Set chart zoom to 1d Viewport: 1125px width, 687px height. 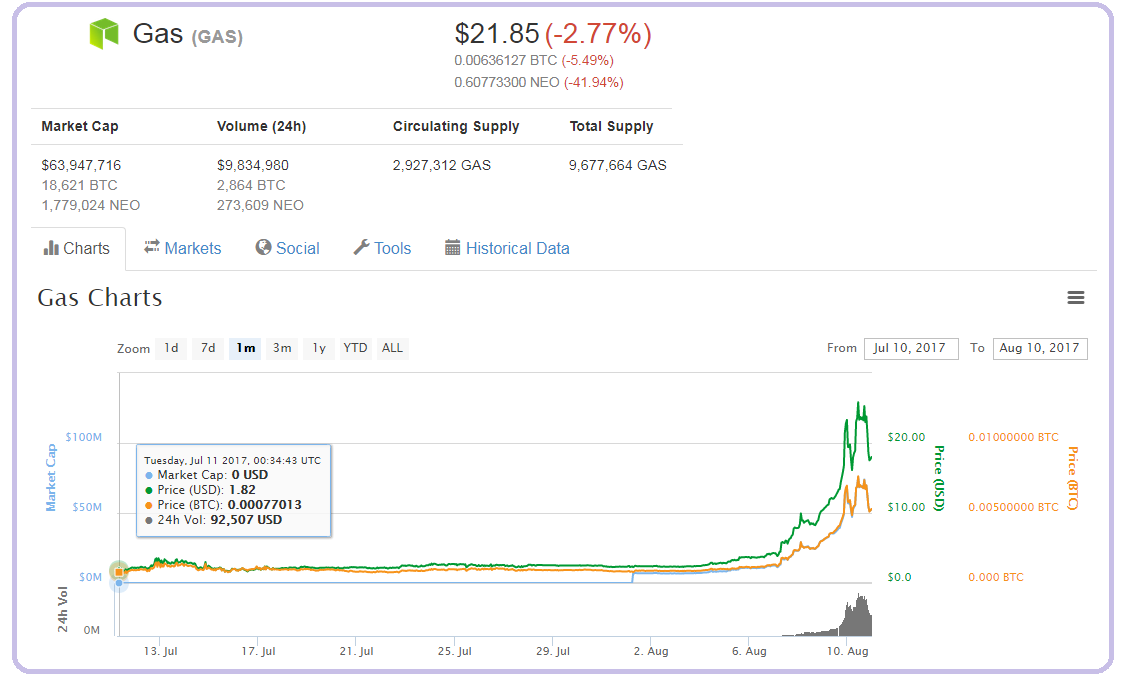[171, 348]
